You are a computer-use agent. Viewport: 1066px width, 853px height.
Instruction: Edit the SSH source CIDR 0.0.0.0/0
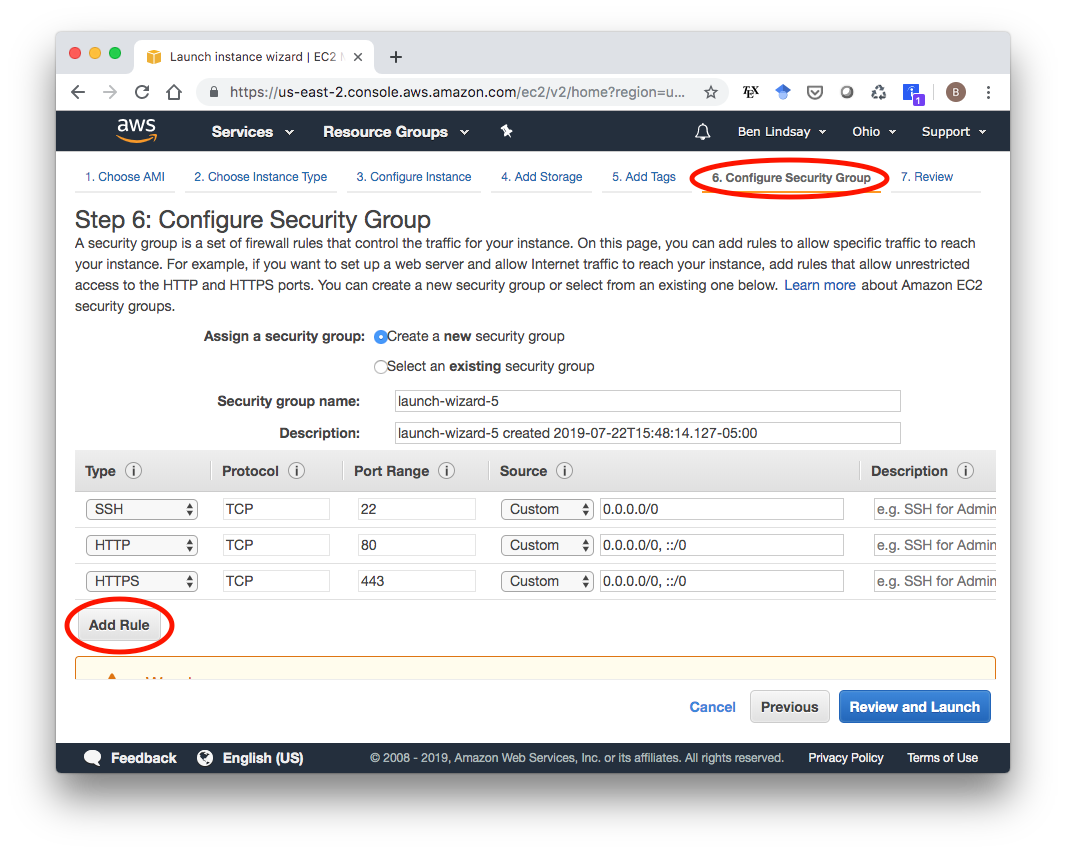721,509
